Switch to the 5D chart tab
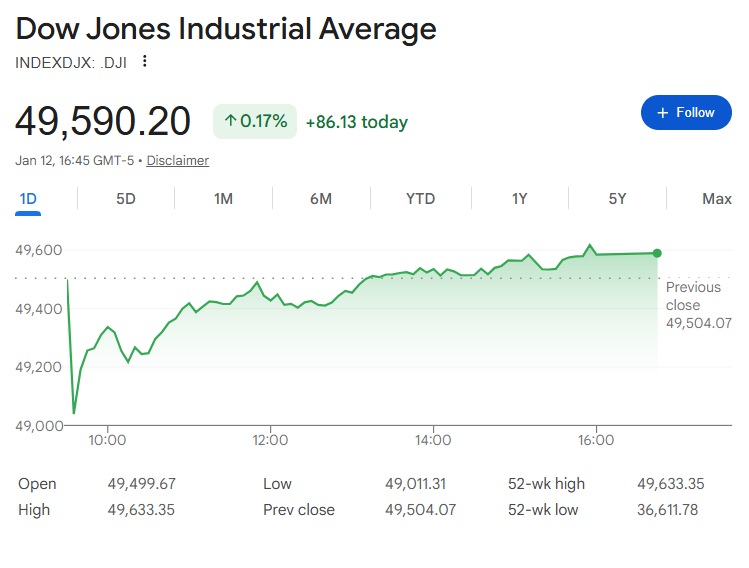The width and height of the screenshot is (749, 568). [125, 198]
